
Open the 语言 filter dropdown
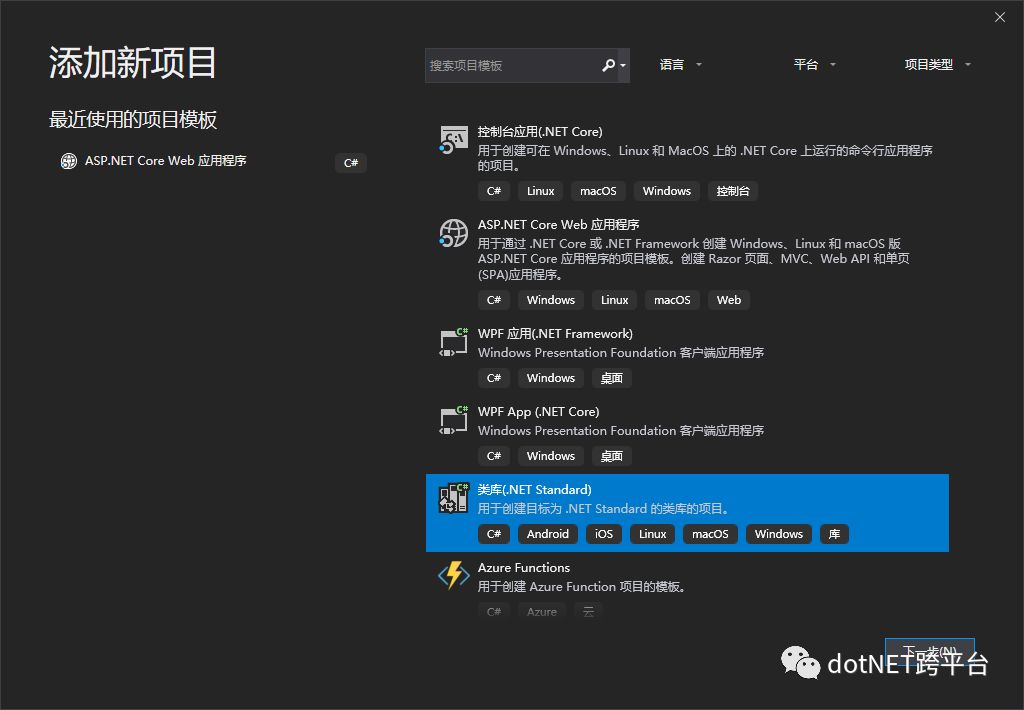680,65
